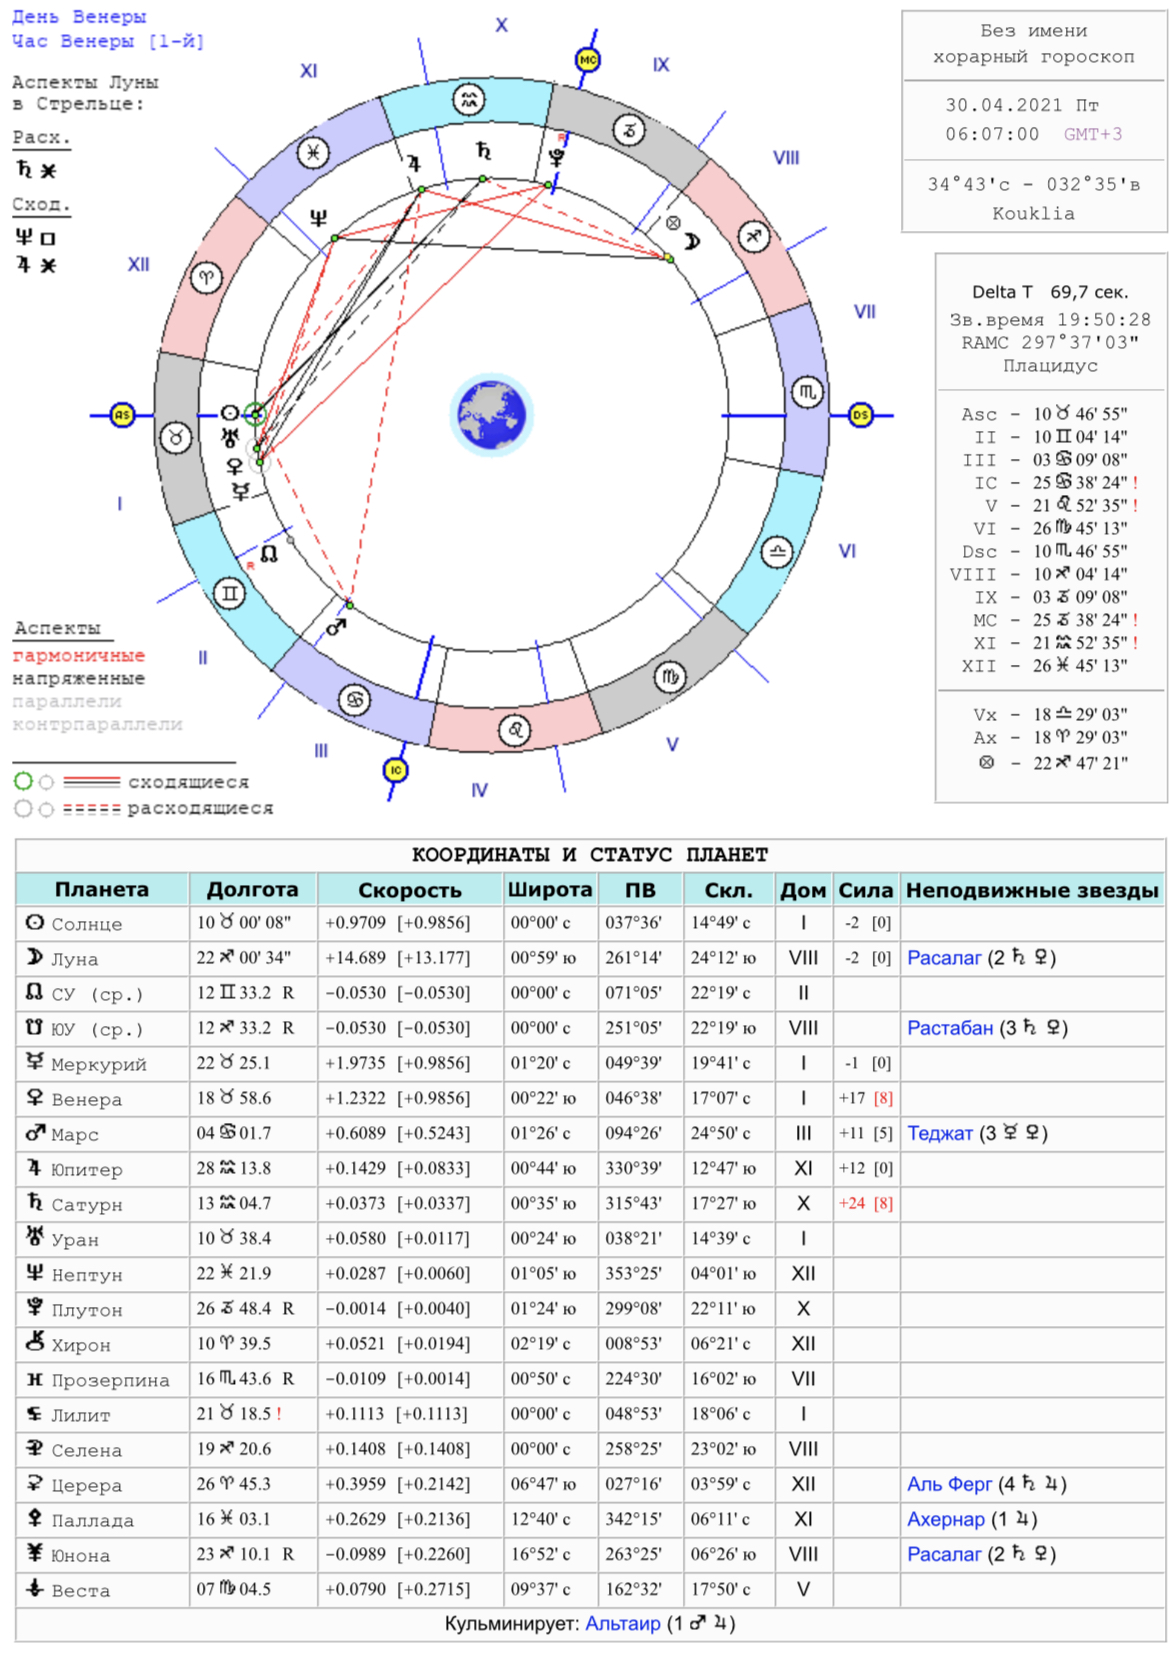Select the Scorpio sign on the zodiac ring
This screenshot has height=1663, width=1170.
tap(807, 392)
